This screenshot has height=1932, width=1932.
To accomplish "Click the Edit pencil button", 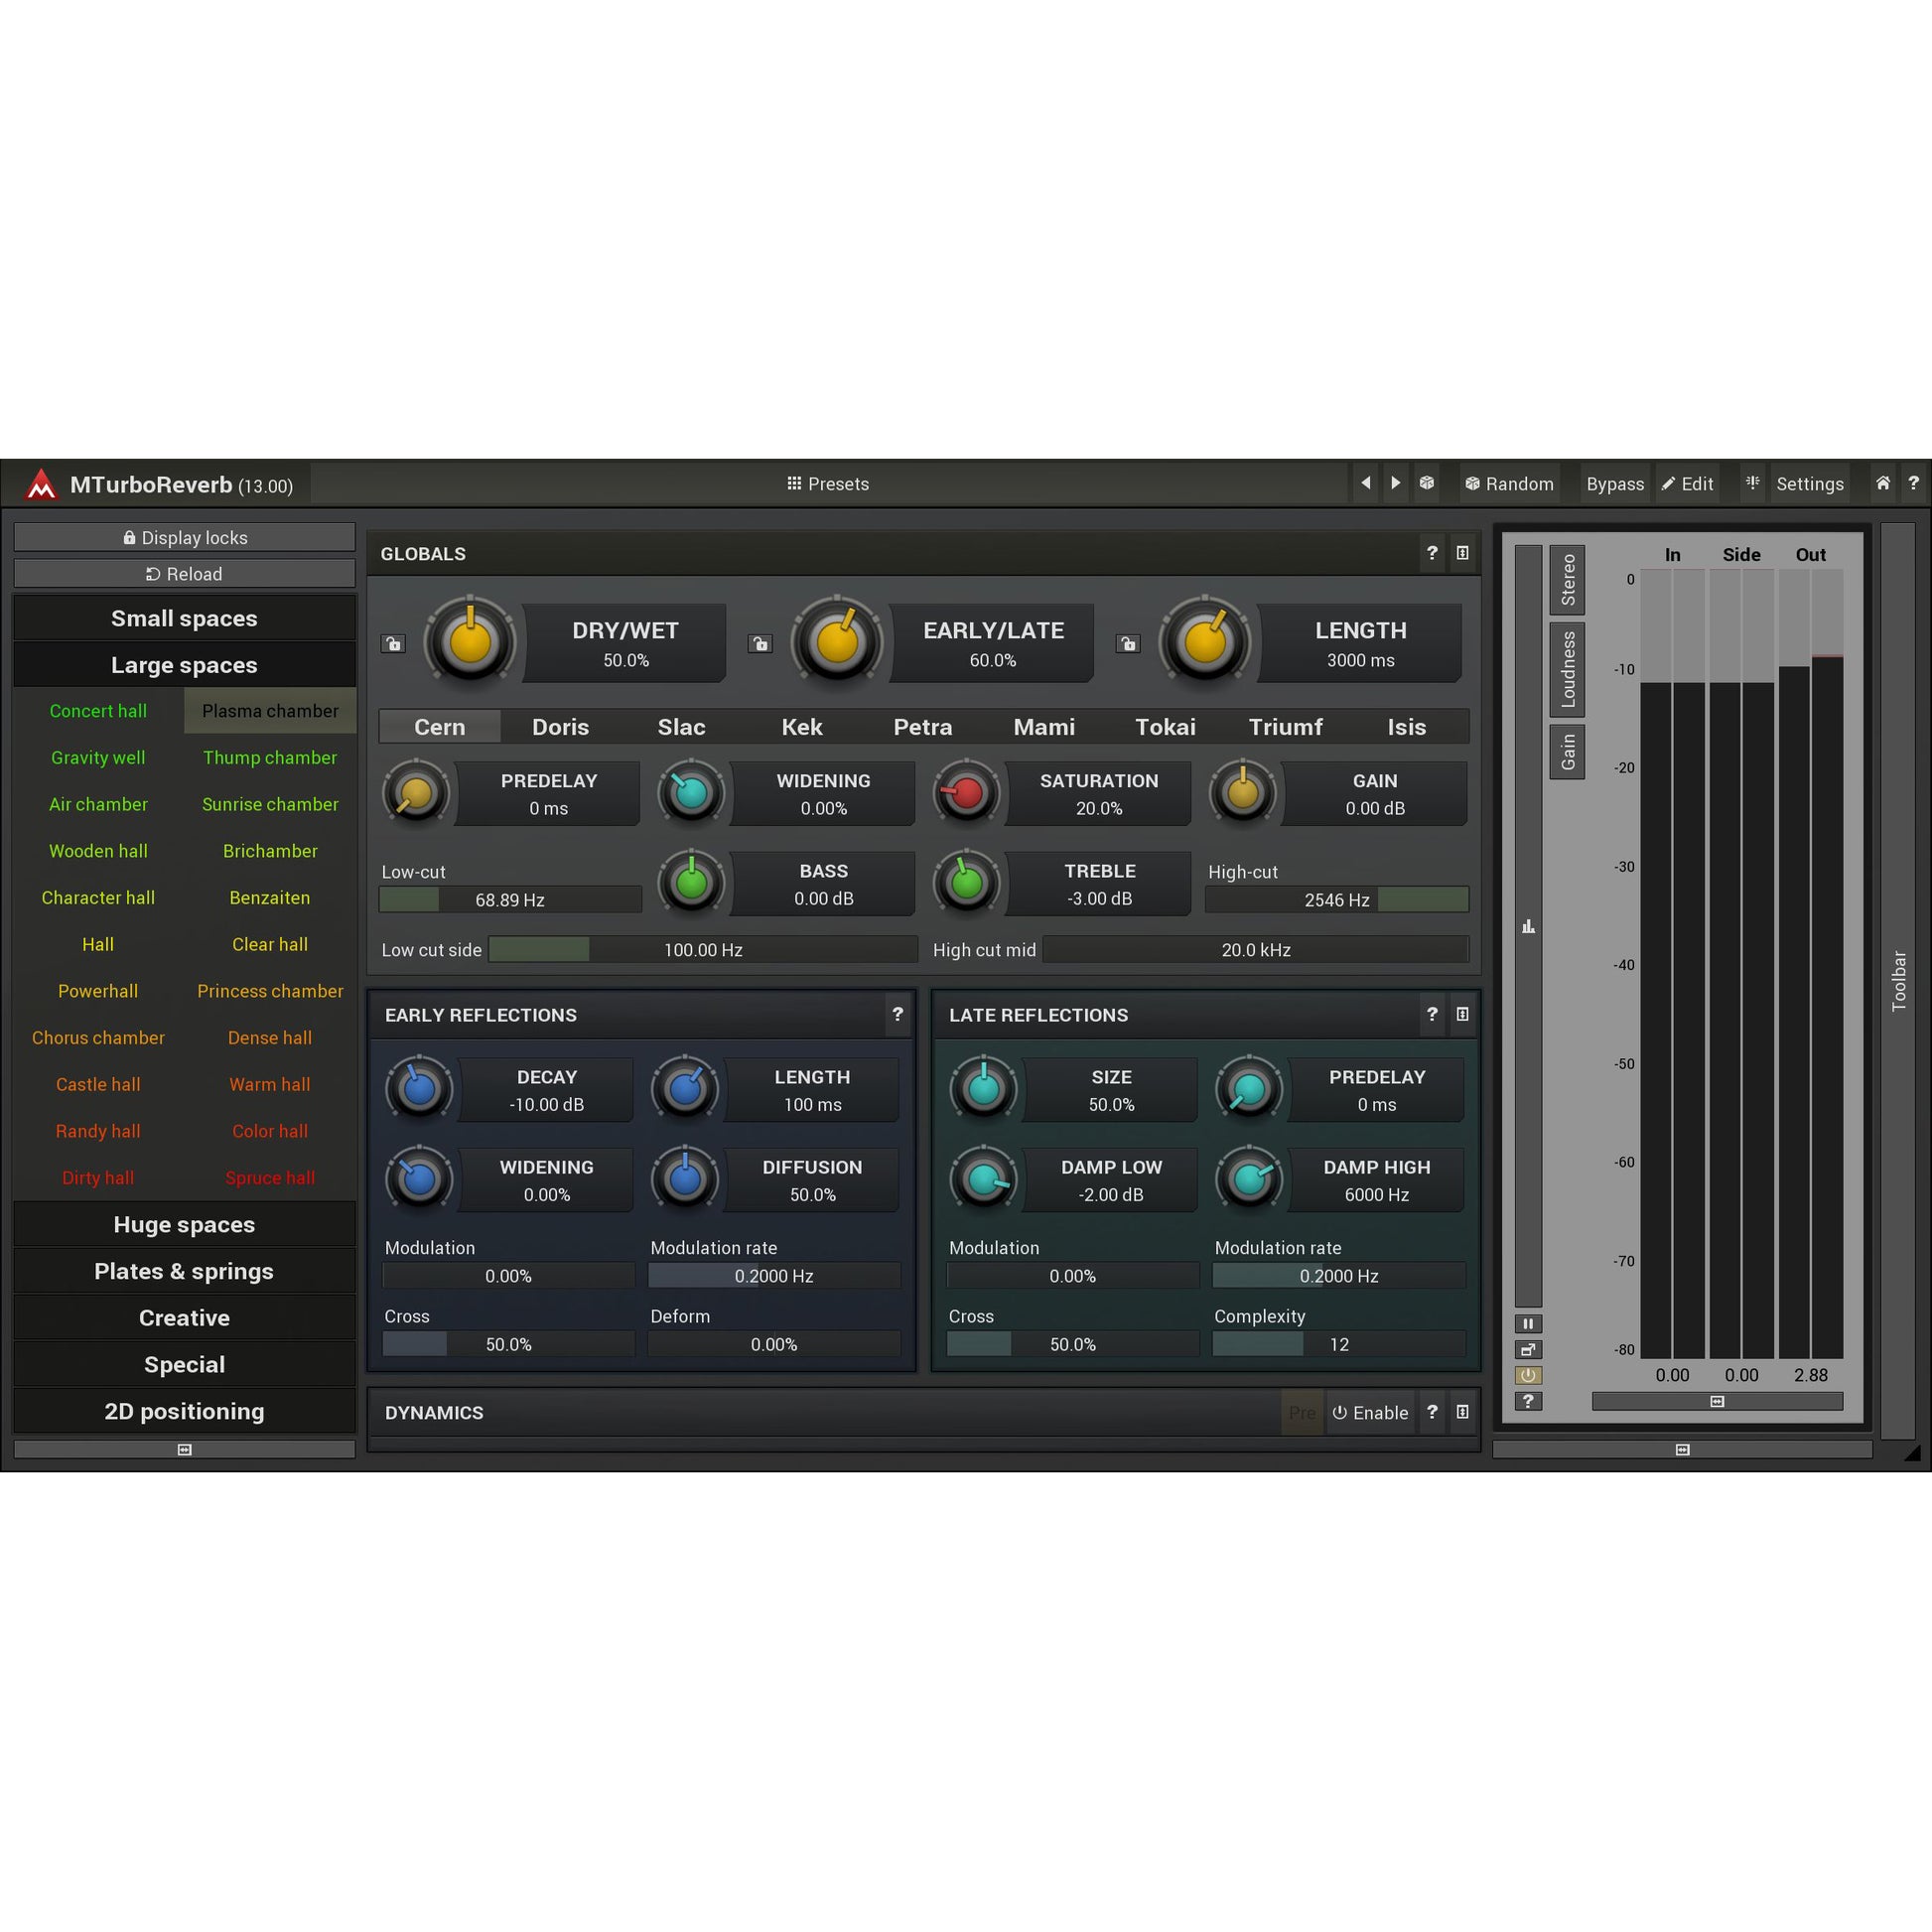I will 1688,484.
